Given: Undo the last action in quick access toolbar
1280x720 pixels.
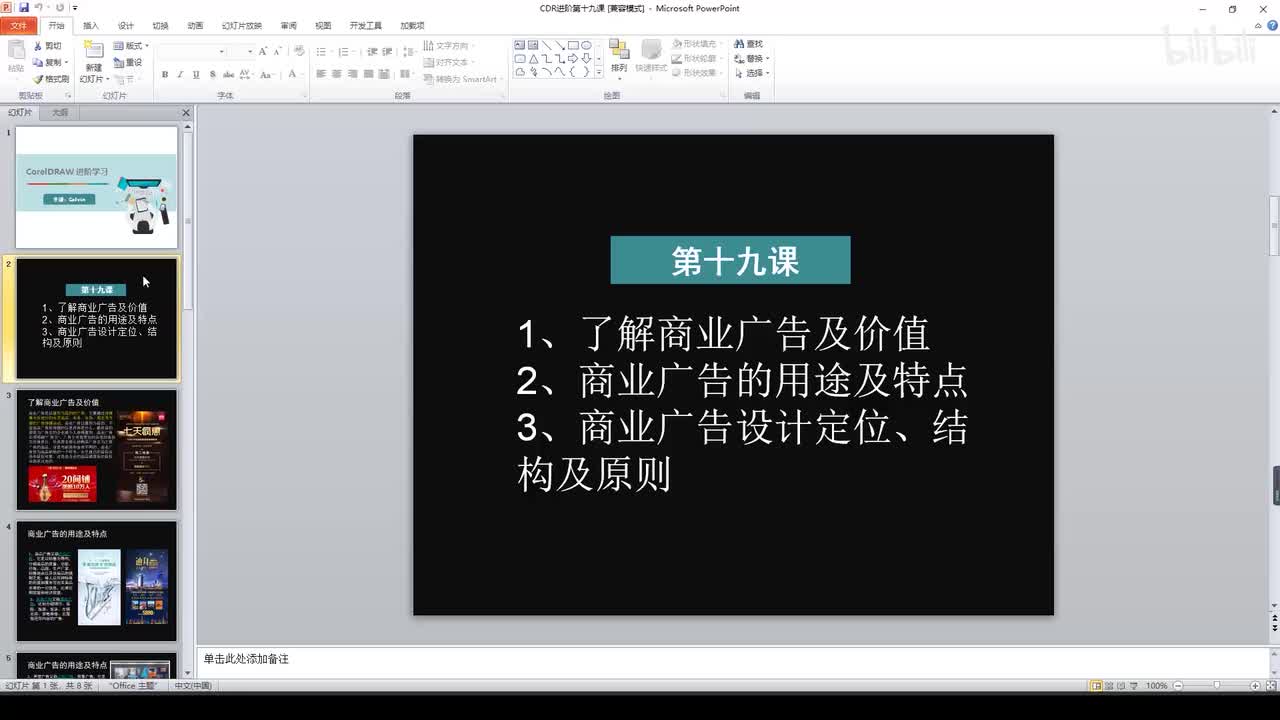Looking at the screenshot, I should point(38,8).
